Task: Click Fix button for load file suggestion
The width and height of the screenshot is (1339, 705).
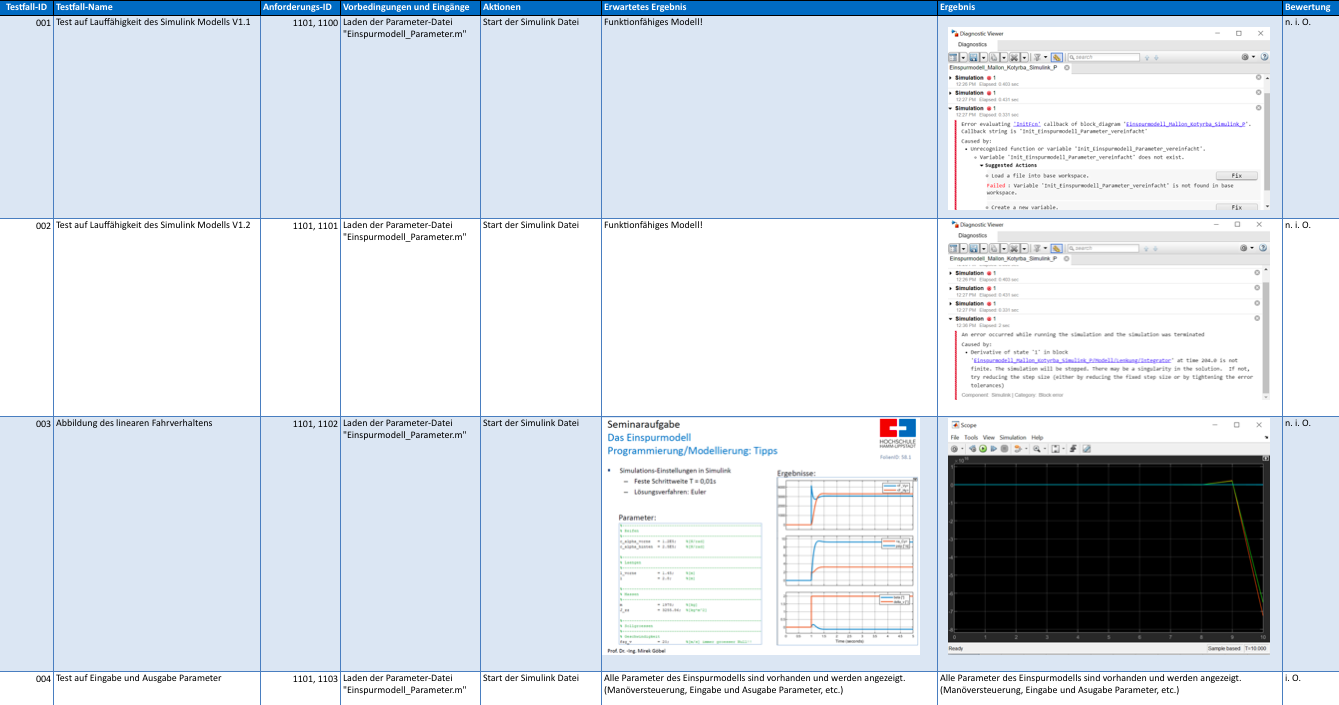Action: tap(1236, 175)
